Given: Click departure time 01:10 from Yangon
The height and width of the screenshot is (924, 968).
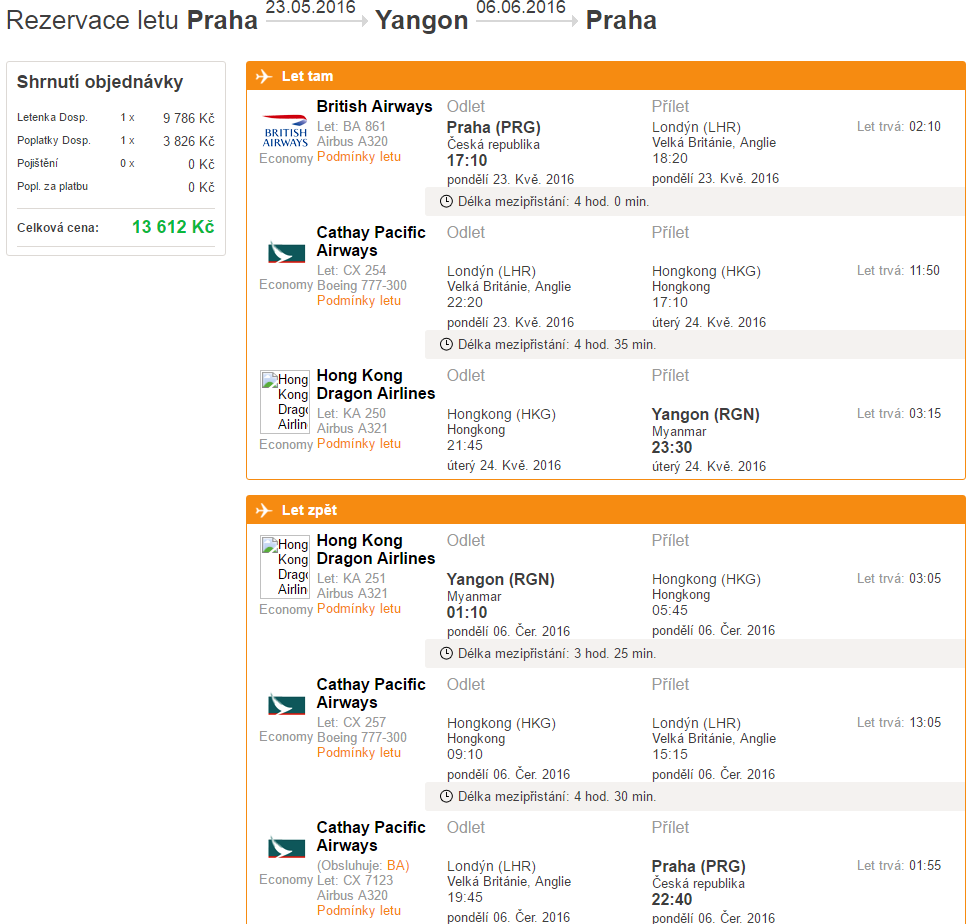Looking at the screenshot, I should tap(467, 612).
